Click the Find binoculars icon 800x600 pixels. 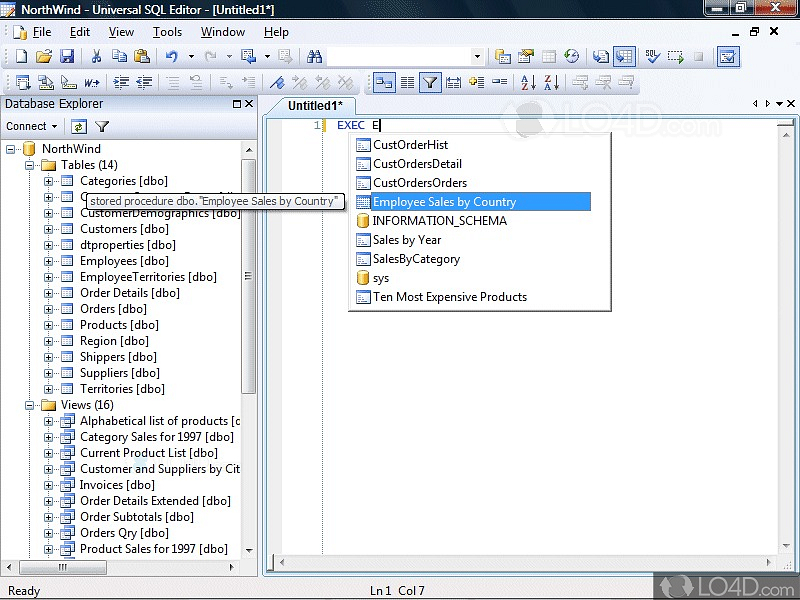[315, 57]
